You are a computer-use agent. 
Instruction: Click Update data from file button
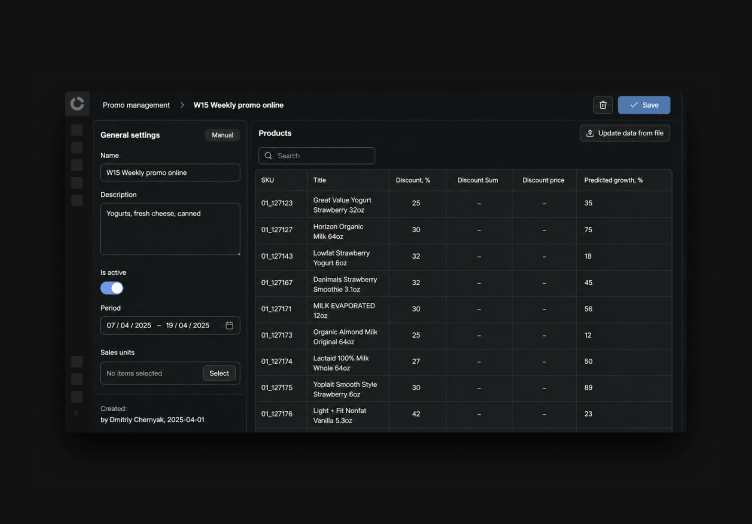click(625, 133)
